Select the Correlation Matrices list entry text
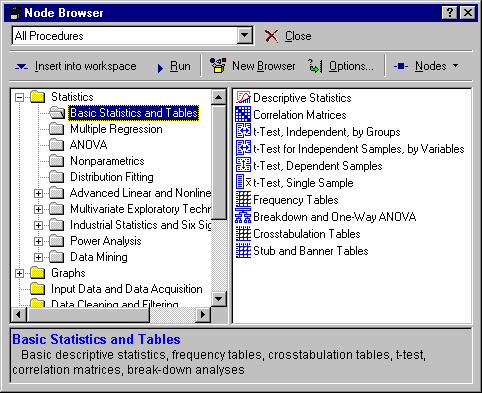482x393 pixels. click(x=300, y=115)
